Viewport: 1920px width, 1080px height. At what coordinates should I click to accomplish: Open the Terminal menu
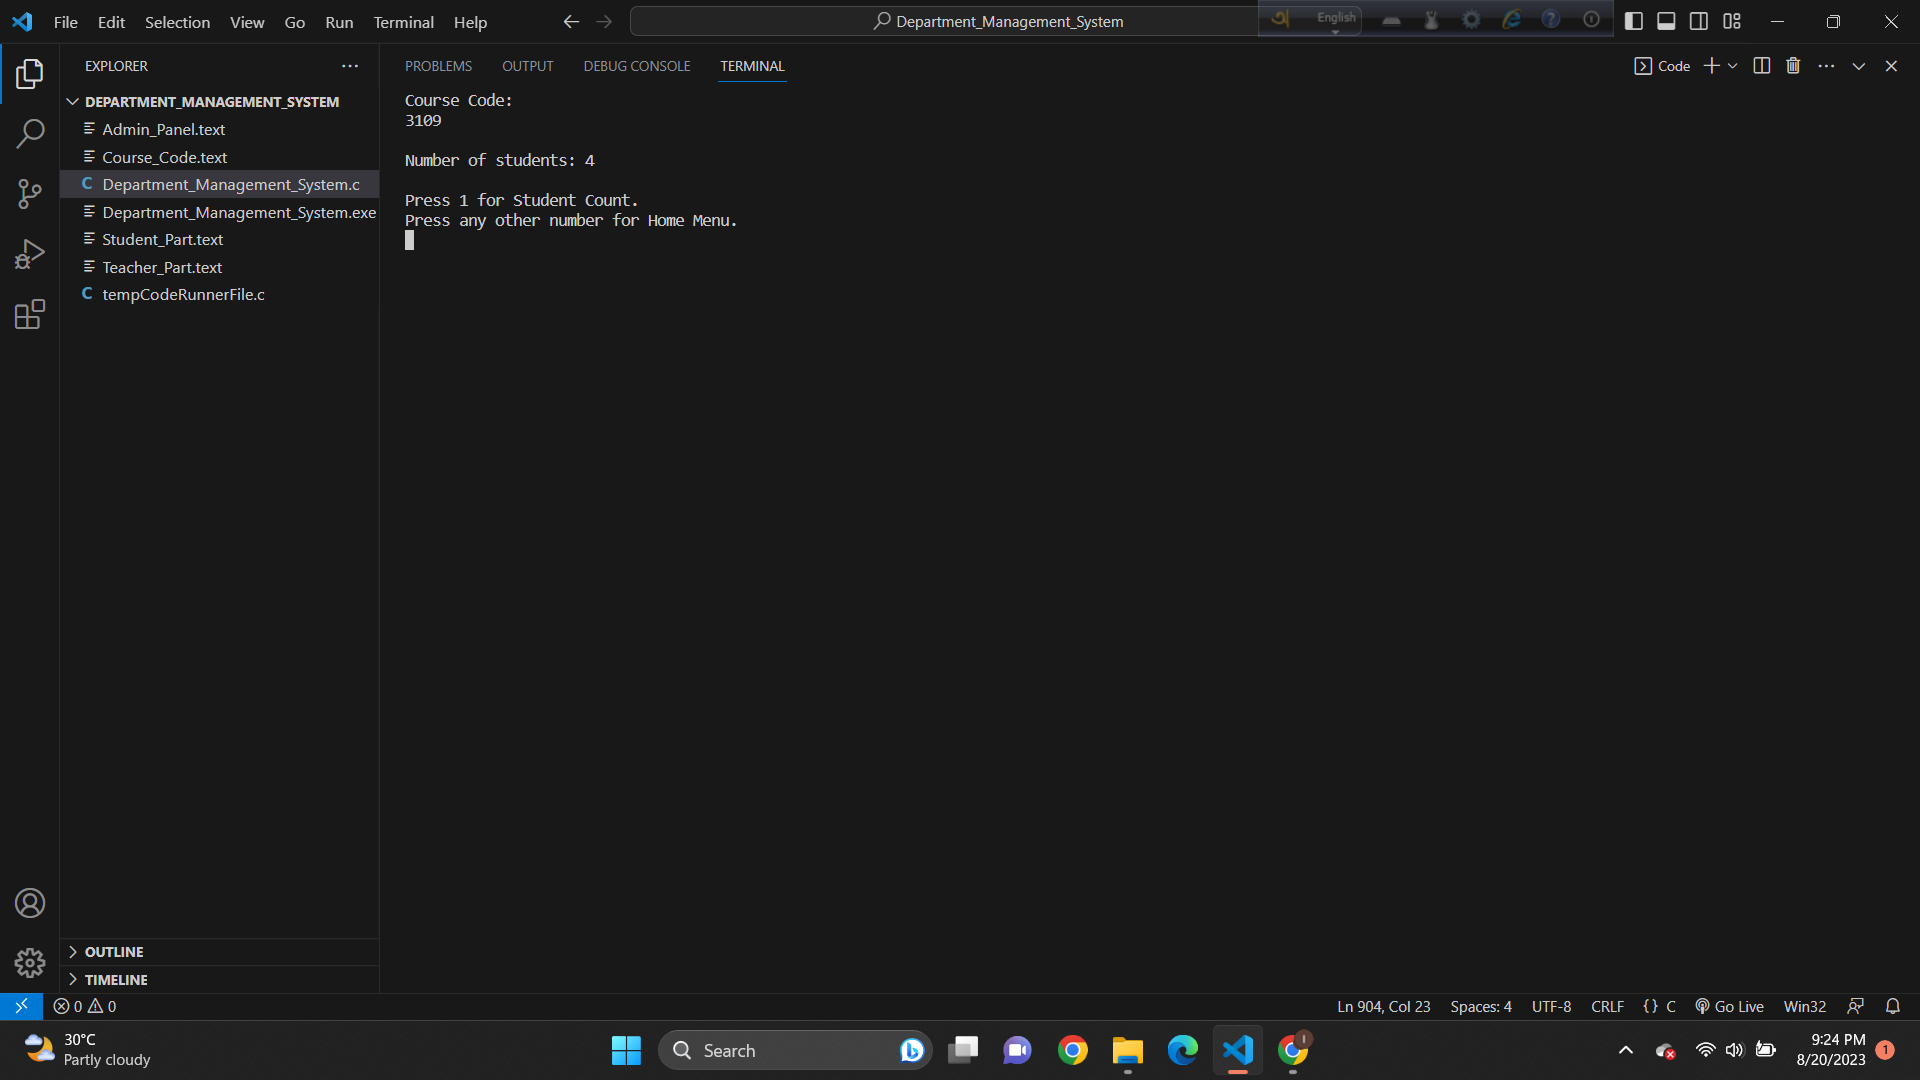[402, 21]
